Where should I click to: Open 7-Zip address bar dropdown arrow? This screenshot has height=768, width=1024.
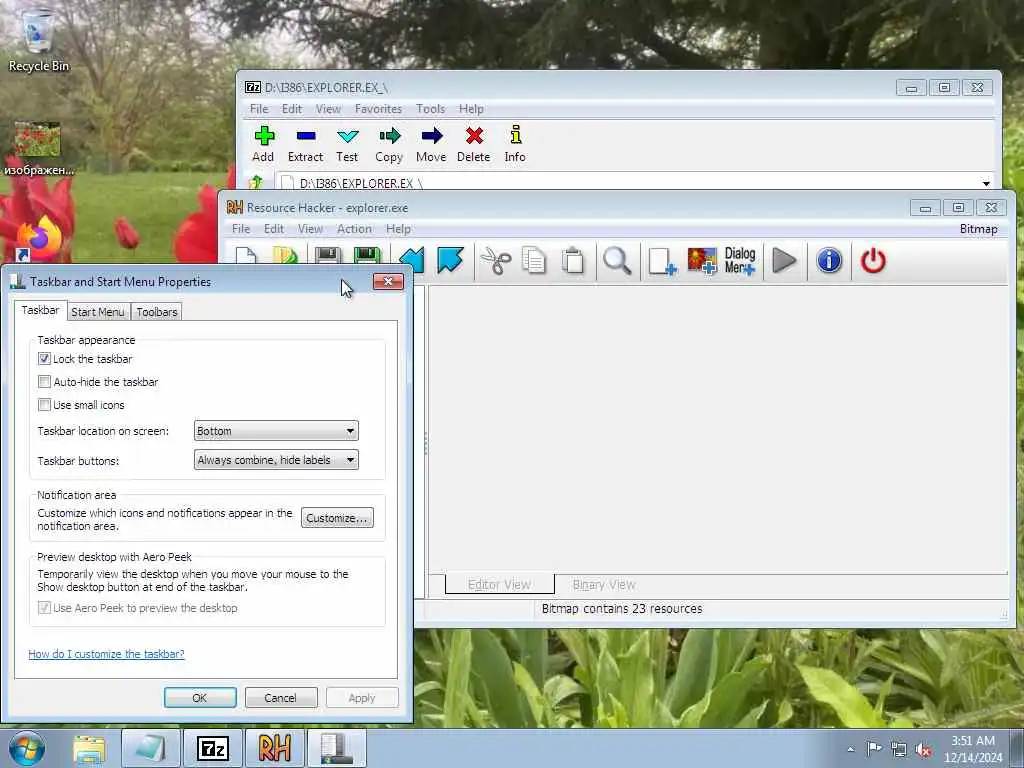click(985, 184)
